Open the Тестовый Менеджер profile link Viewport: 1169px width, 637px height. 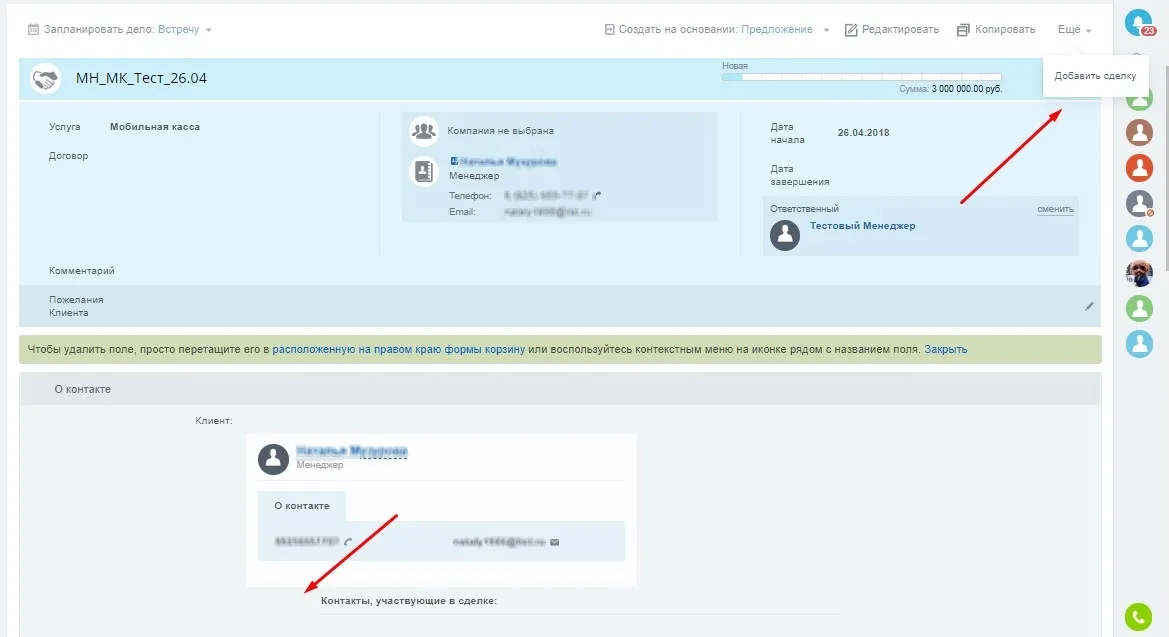(862, 226)
